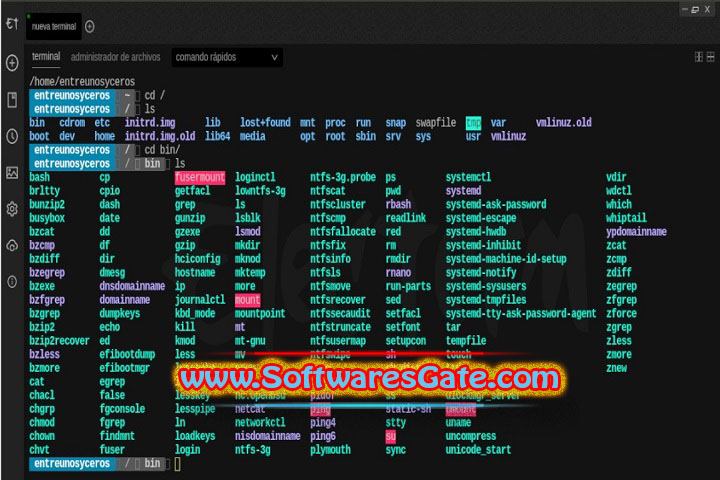Click the znew entry
Viewport: 720px width, 480px height.
[x=616, y=368]
